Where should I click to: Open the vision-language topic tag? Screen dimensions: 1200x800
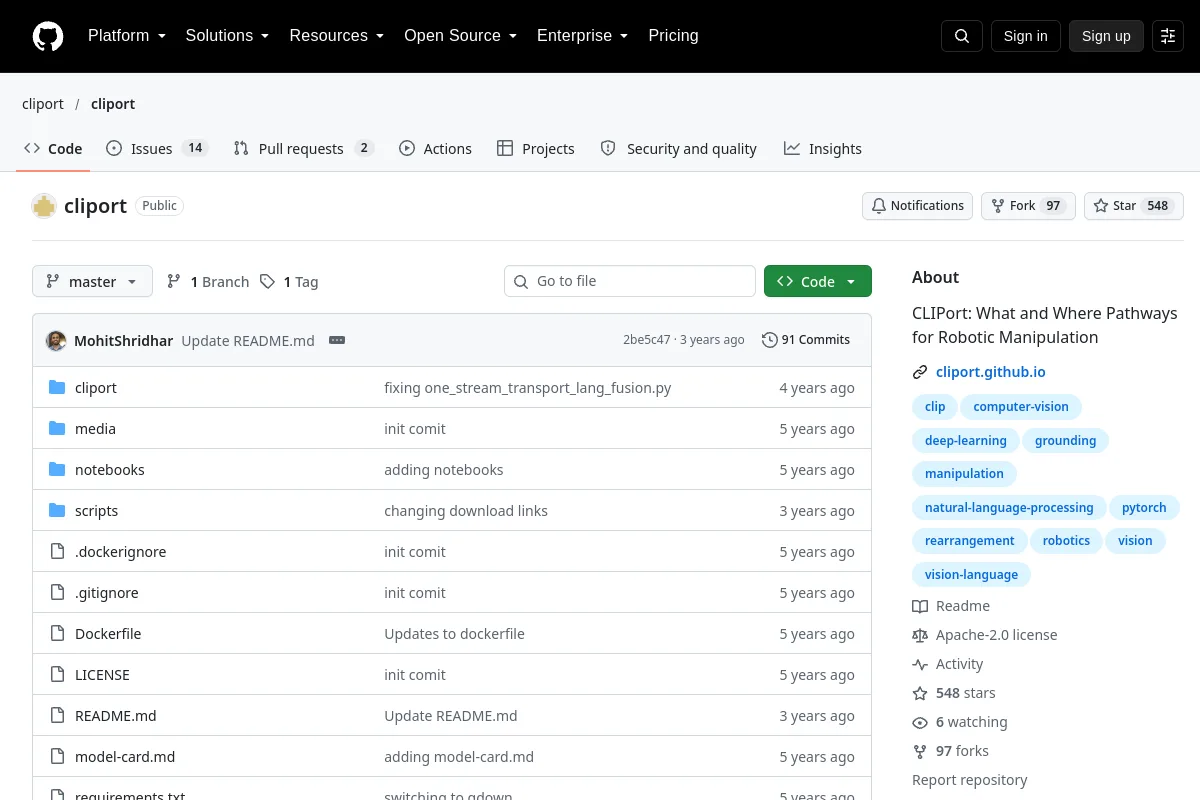tap(971, 575)
